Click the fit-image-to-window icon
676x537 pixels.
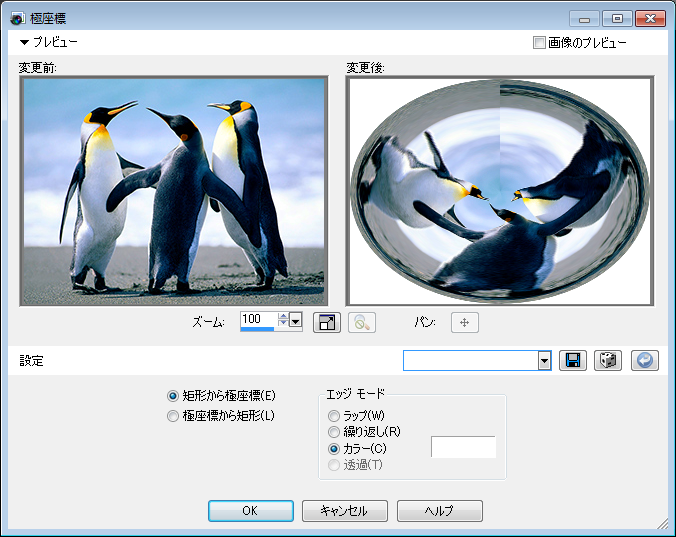[327, 322]
